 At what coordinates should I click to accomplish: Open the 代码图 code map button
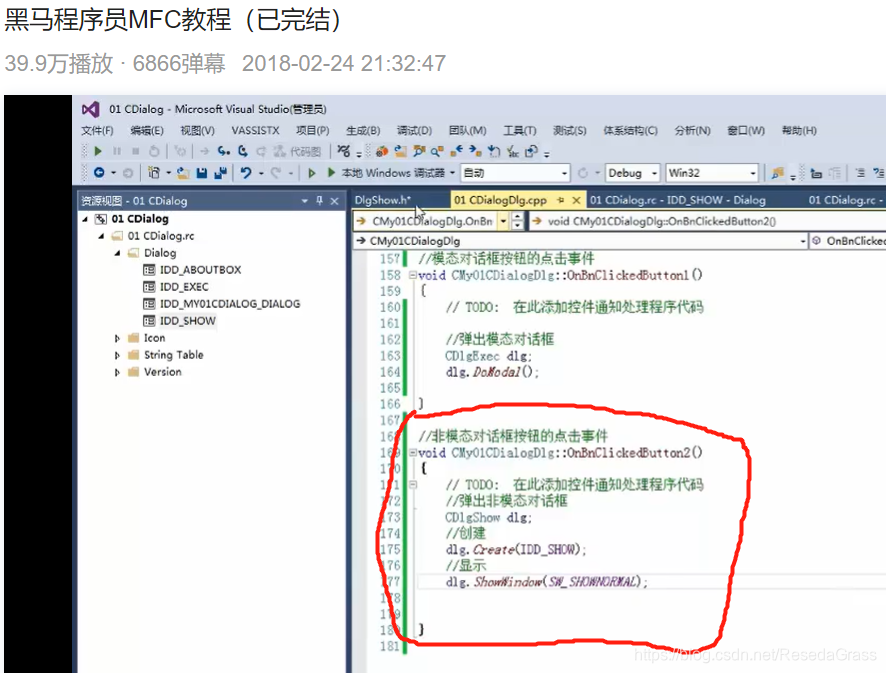click(298, 151)
